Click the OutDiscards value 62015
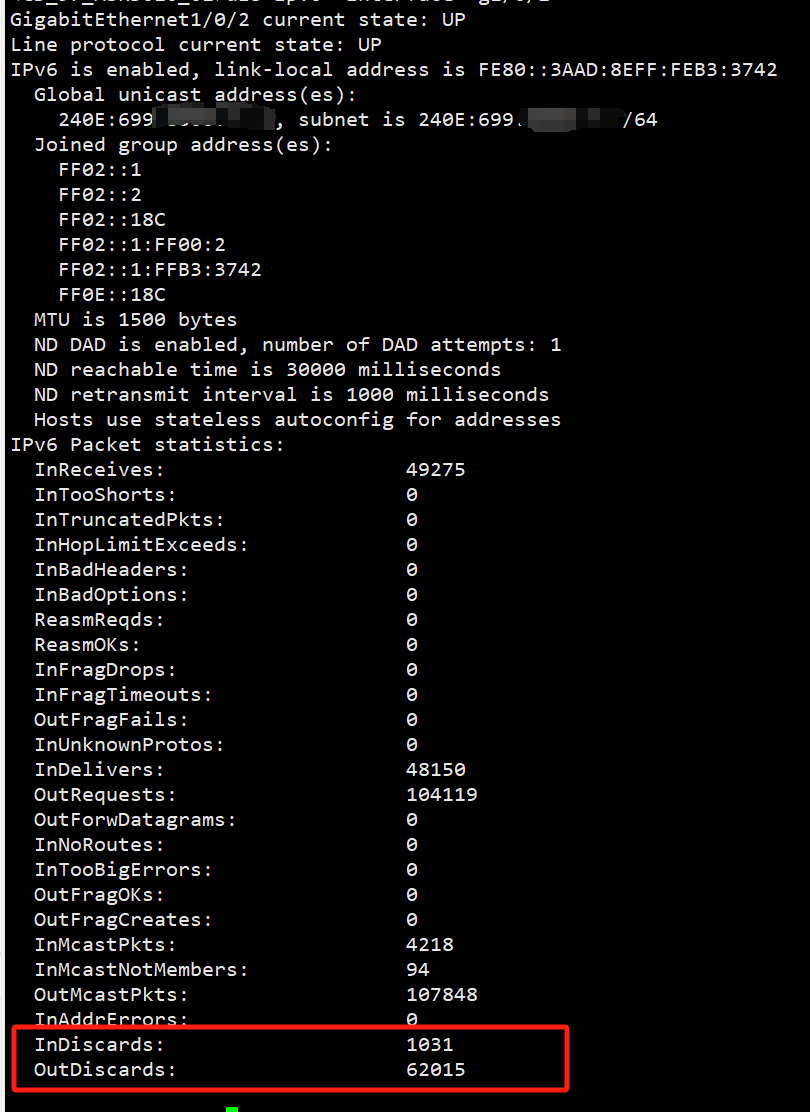810x1112 pixels. tap(435, 1070)
